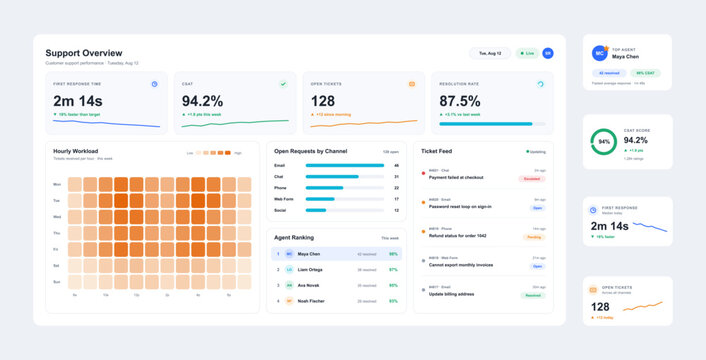This screenshot has width=706, height=360.
Task: Click the darkest High swatch in heatmap legend
Action: click(228, 153)
